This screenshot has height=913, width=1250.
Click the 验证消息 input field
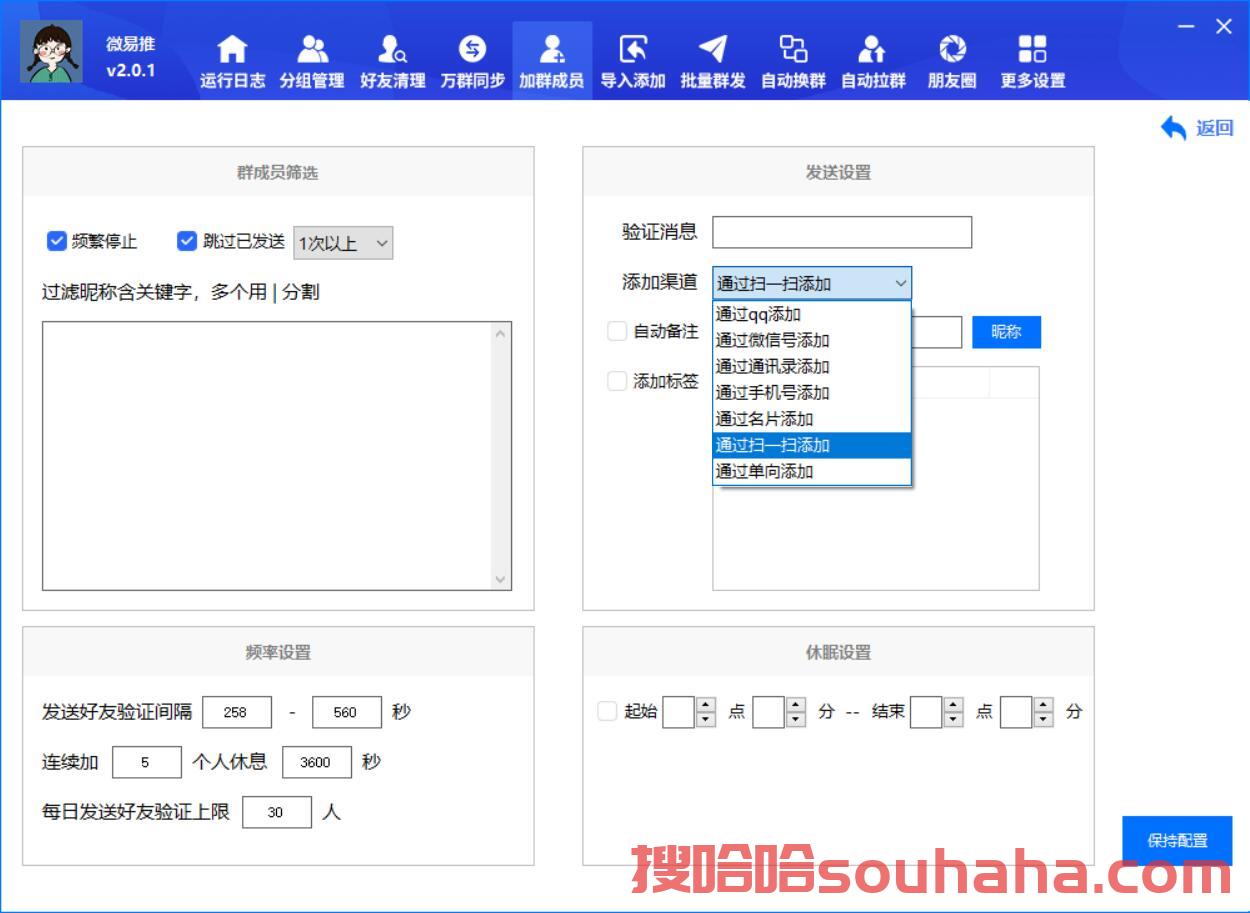click(841, 232)
